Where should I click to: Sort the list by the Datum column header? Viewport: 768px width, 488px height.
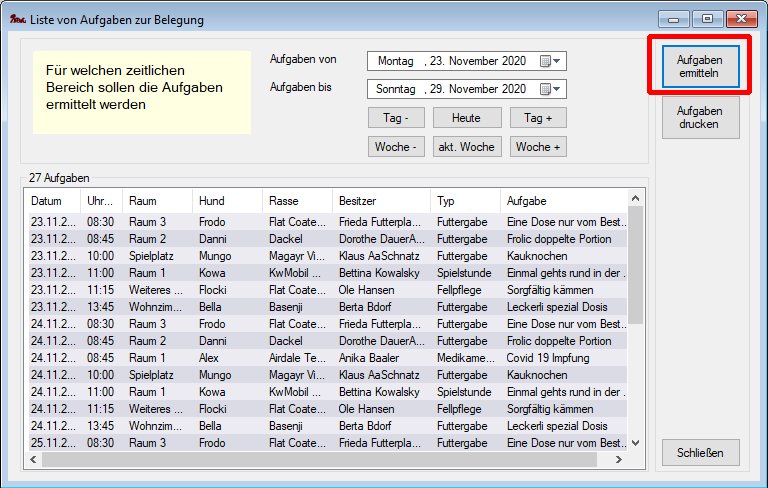53,201
